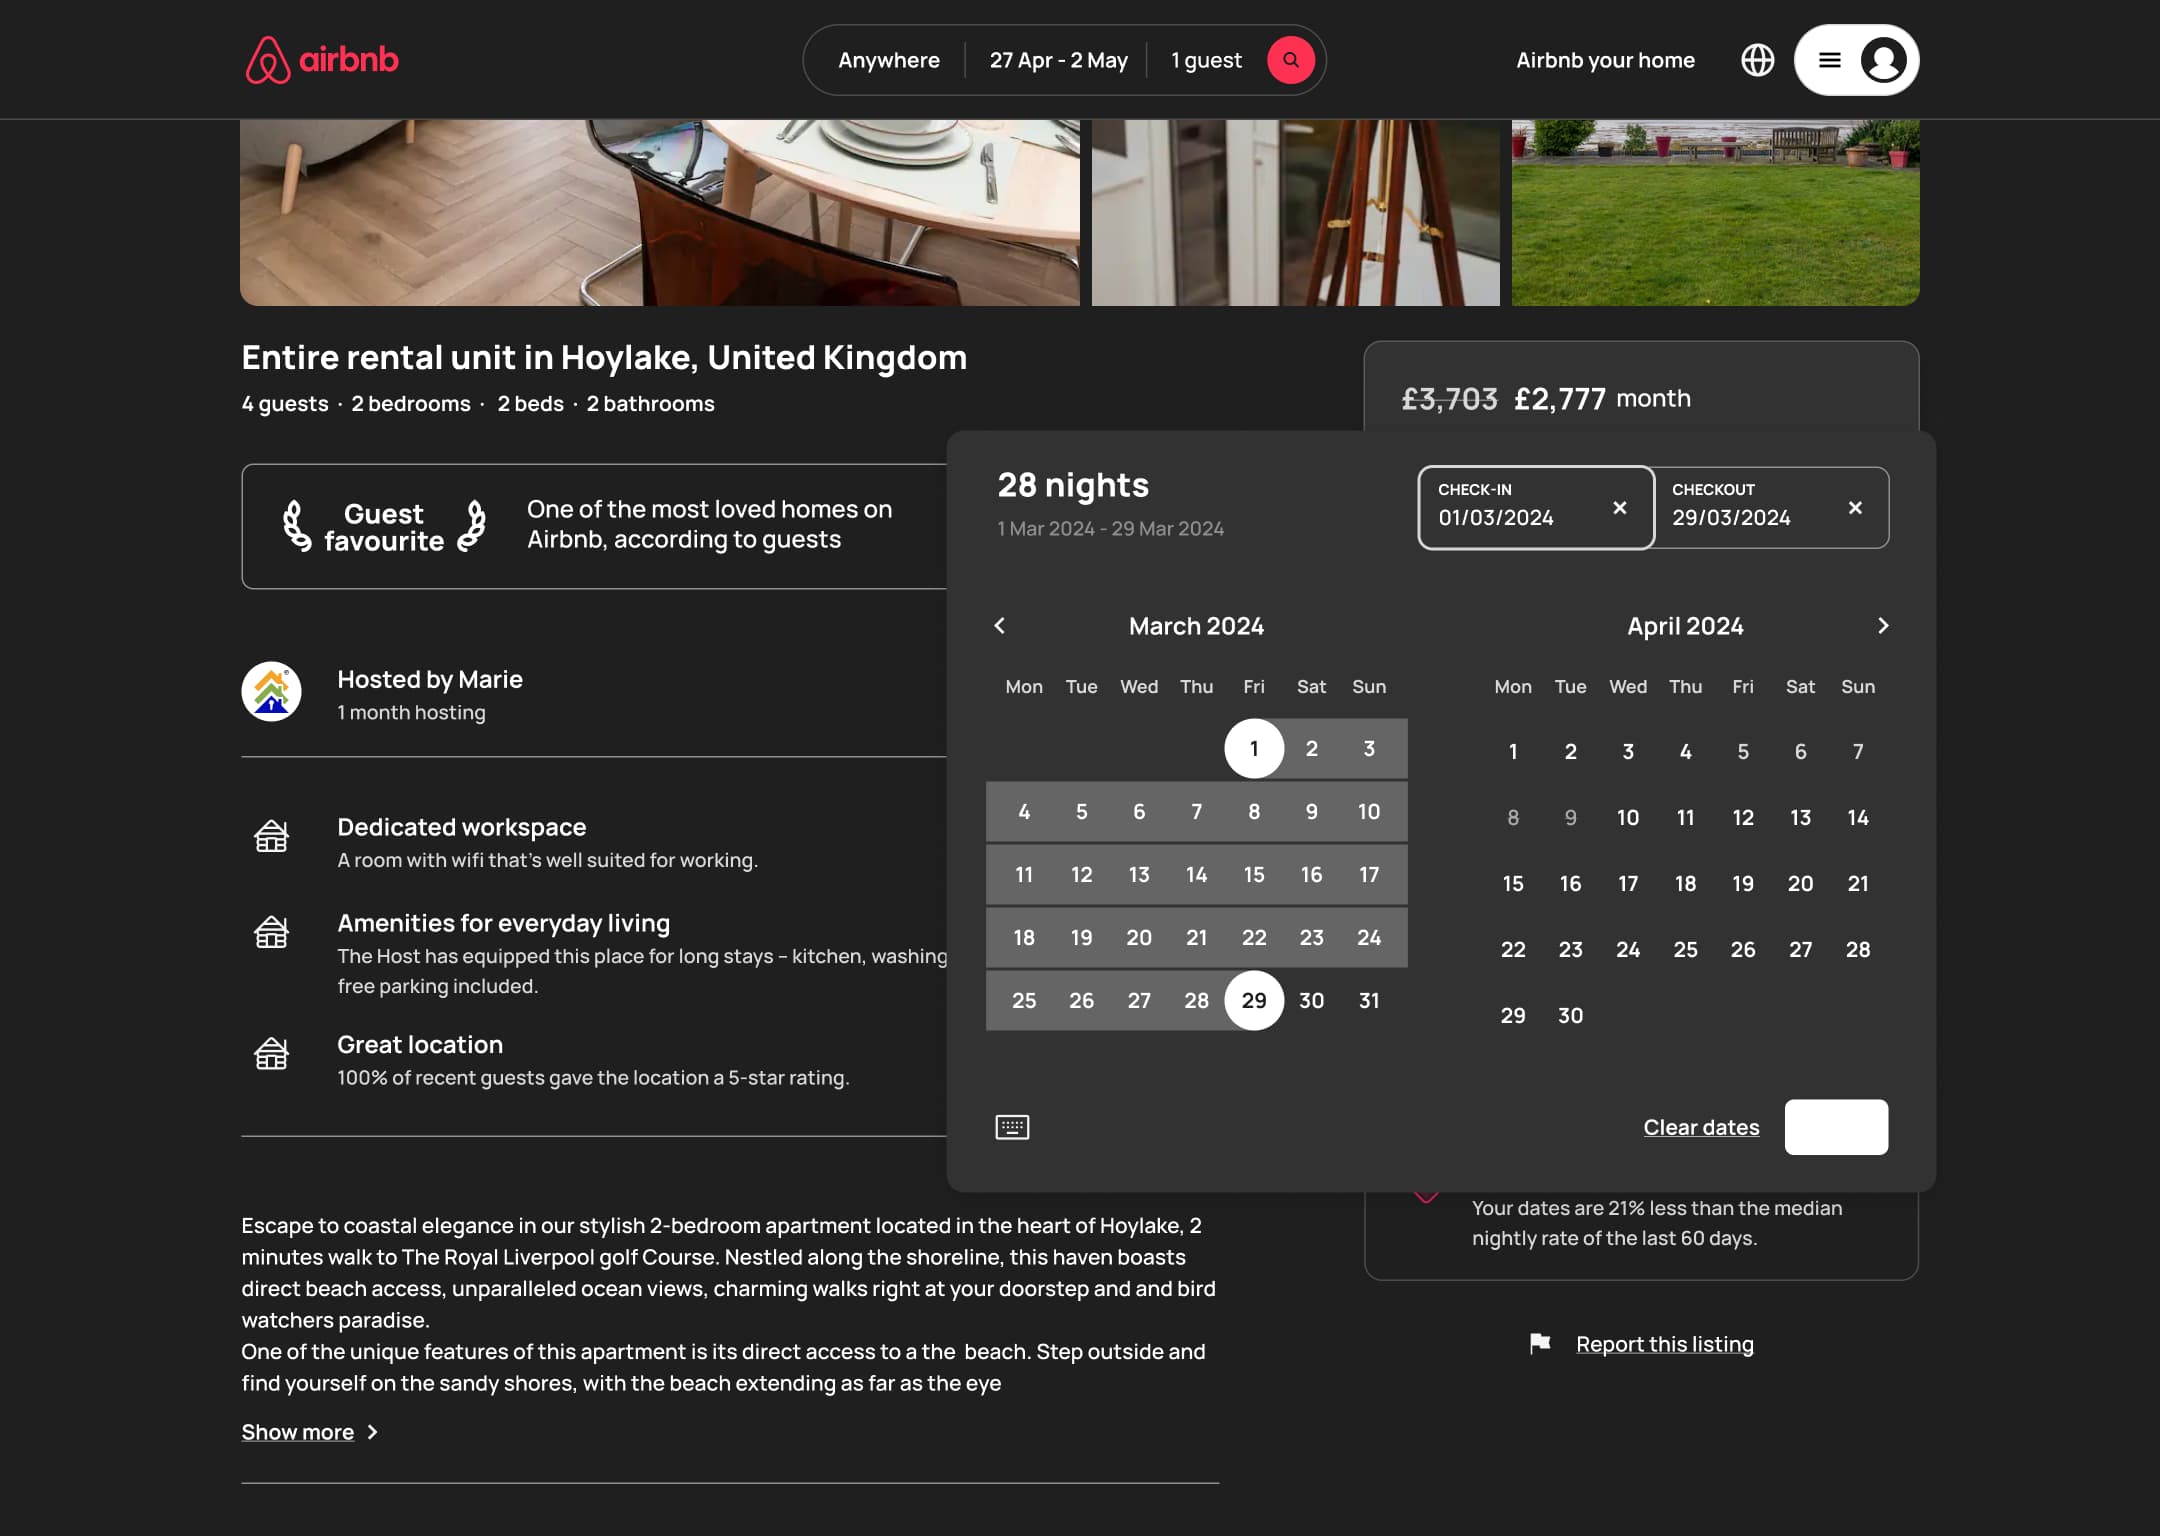Select March 15 in the calendar
The height and width of the screenshot is (1536, 2160).
(x=1254, y=875)
